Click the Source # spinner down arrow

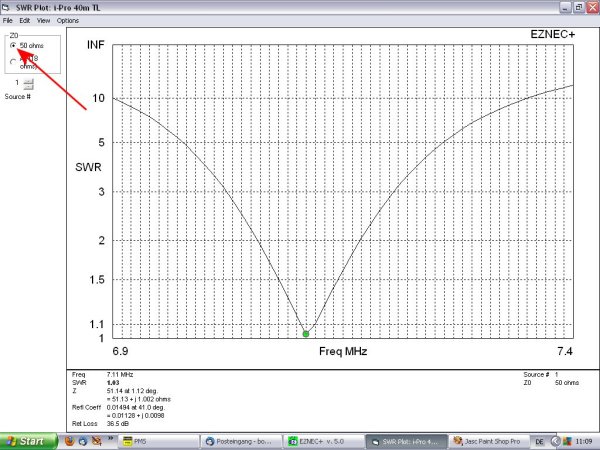pyautogui.click(x=28, y=86)
